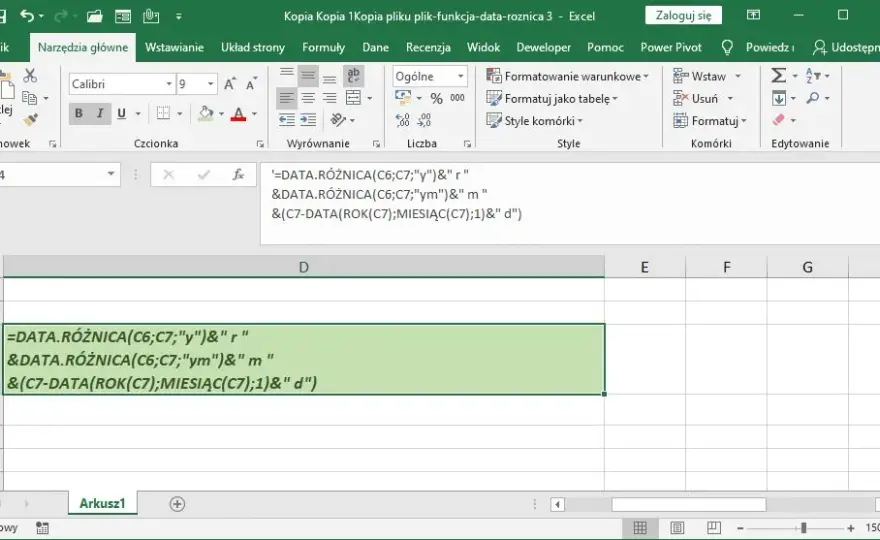The height and width of the screenshot is (540, 880).
Task: Click the Clear eraser icon
Action: [778, 120]
